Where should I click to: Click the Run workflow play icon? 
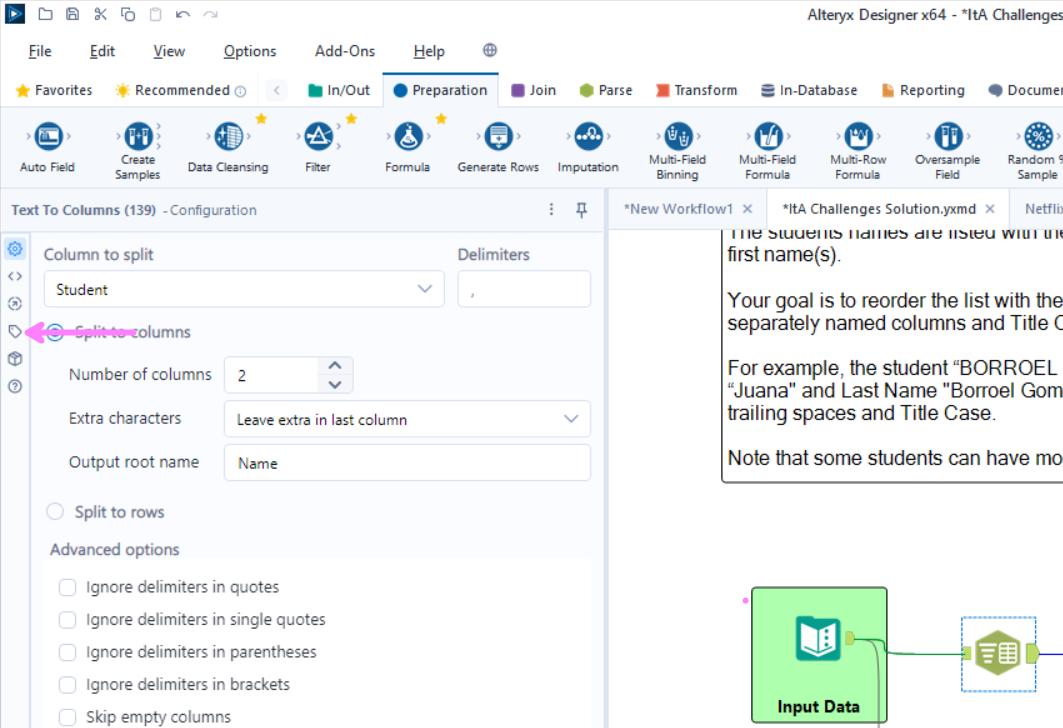click(x=15, y=14)
